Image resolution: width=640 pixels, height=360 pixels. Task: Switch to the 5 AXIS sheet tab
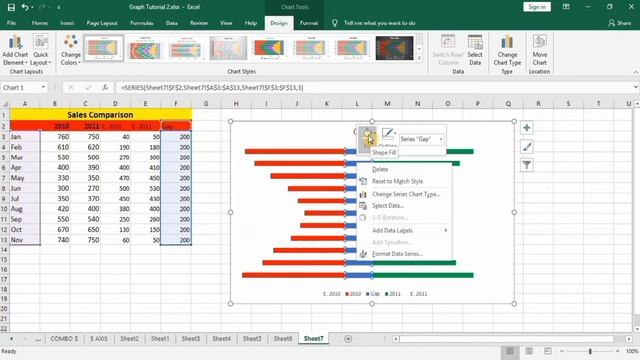[x=99, y=339]
